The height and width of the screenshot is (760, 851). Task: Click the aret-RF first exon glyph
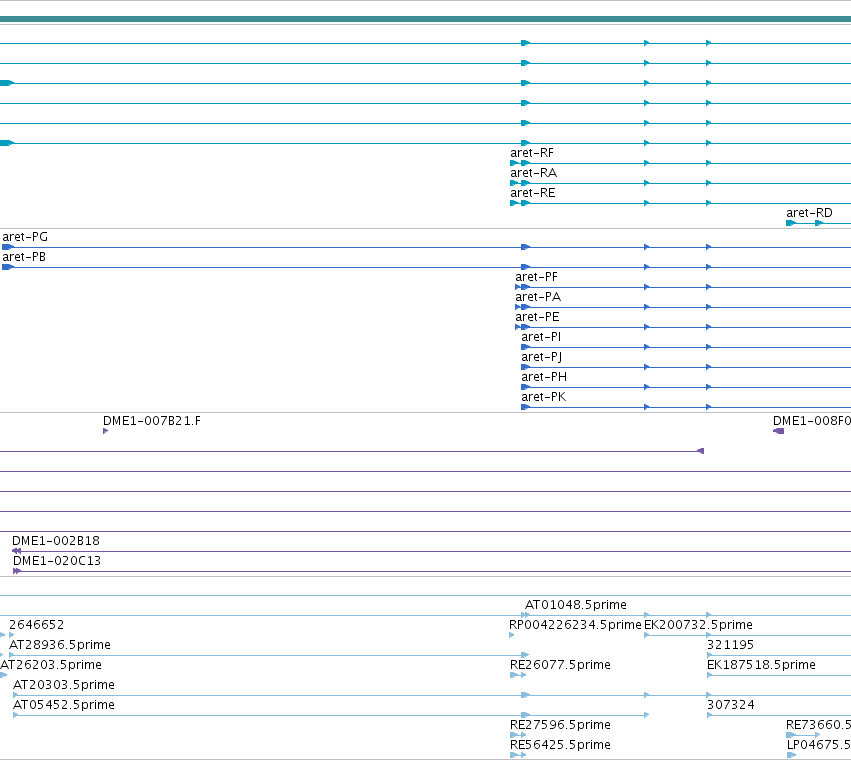coord(514,163)
